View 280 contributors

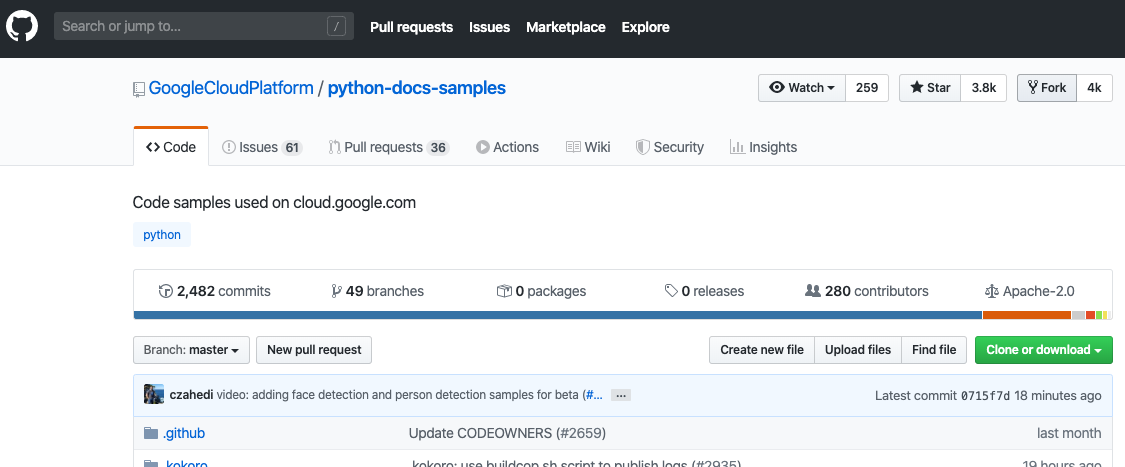tap(867, 291)
